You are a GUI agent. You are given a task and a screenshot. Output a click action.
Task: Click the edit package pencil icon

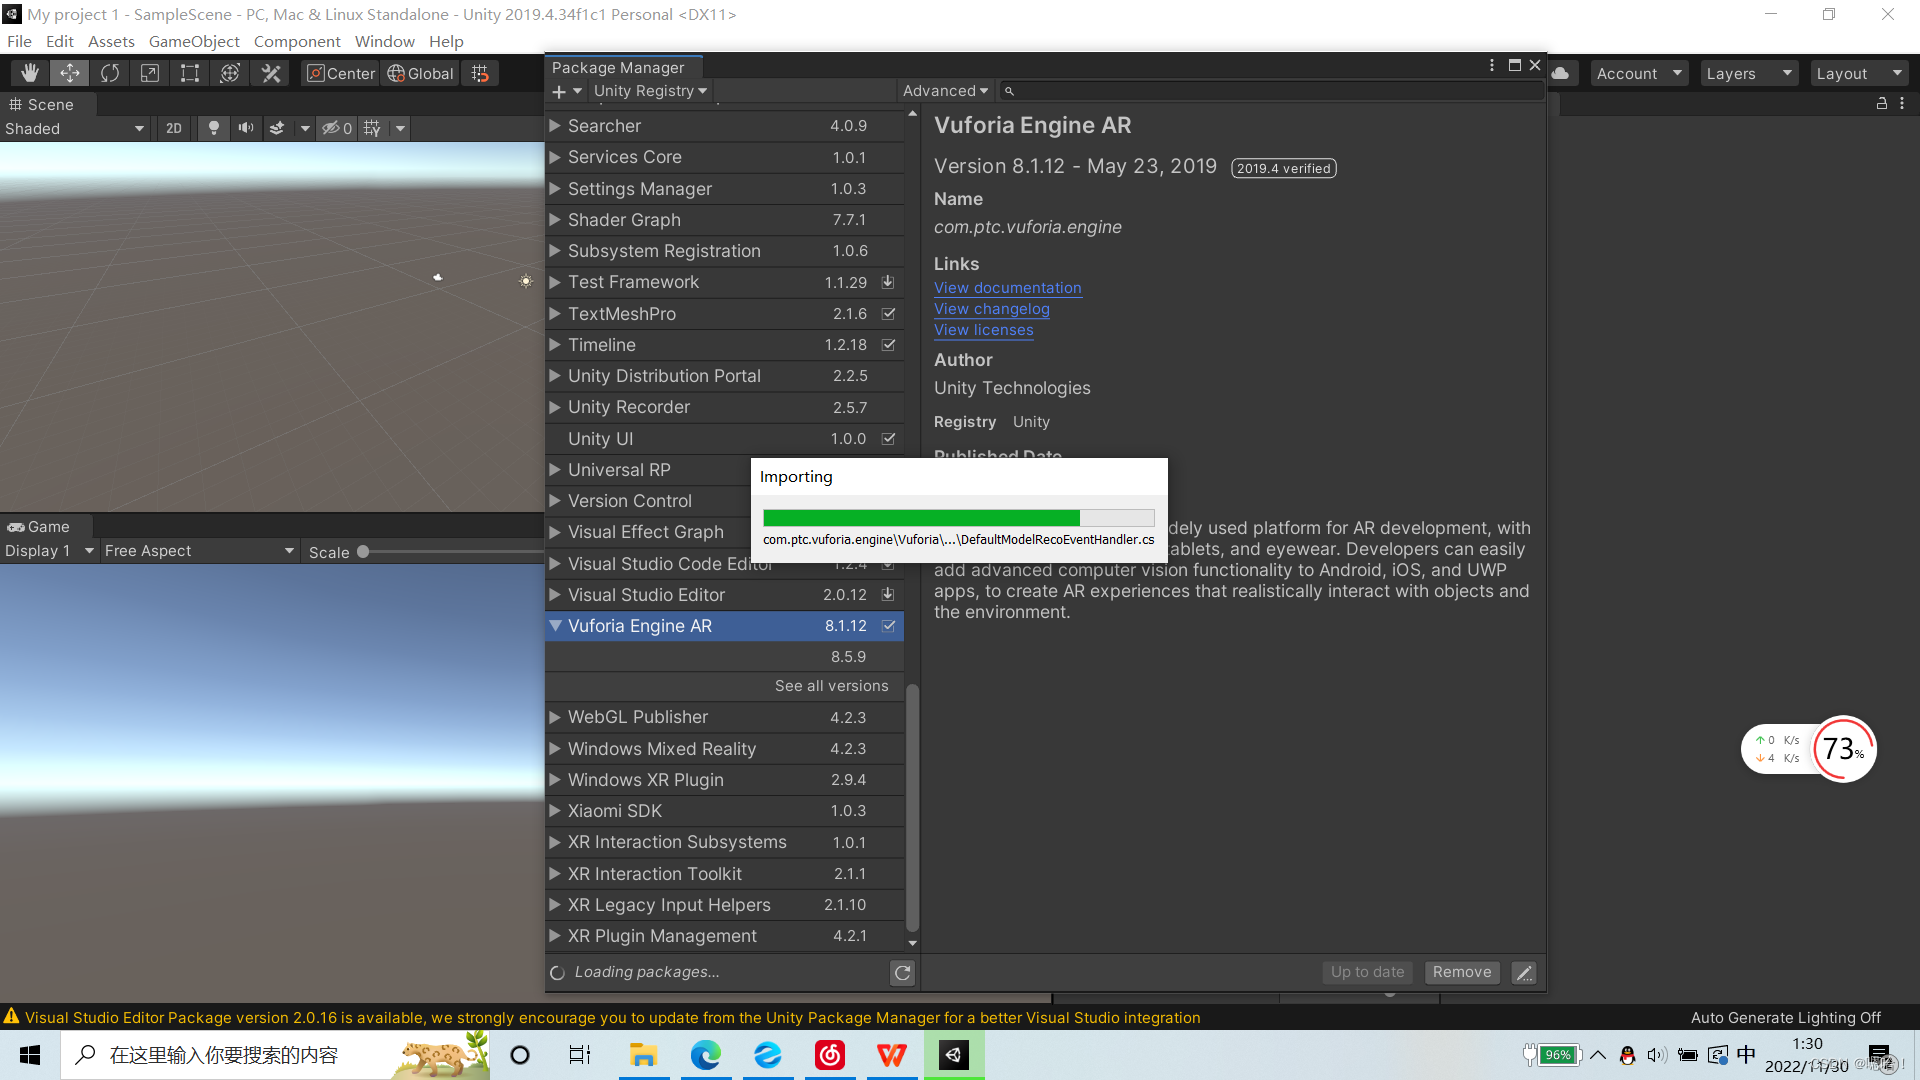click(x=1523, y=973)
